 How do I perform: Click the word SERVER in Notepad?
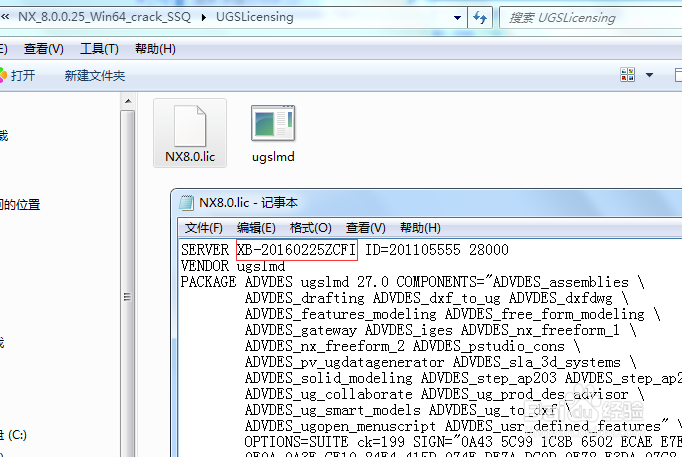click(x=205, y=250)
